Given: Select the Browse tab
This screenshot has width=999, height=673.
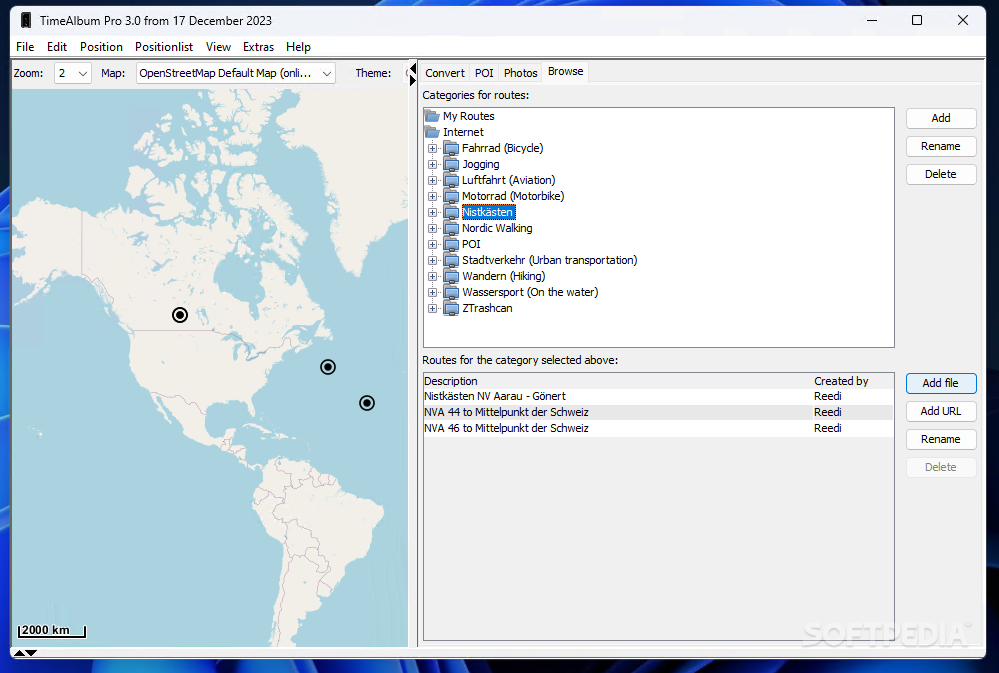Looking at the screenshot, I should [x=565, y=72].
